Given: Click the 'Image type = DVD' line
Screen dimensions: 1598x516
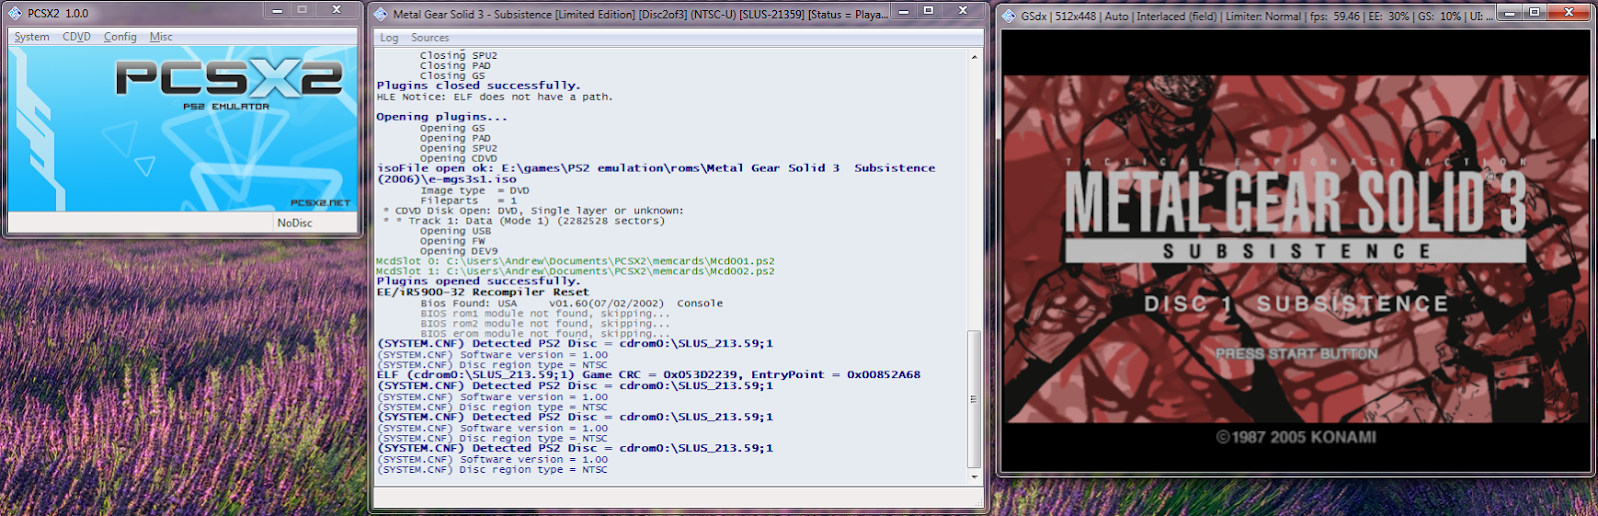Looking at the screenshot, I should point(475,190).
